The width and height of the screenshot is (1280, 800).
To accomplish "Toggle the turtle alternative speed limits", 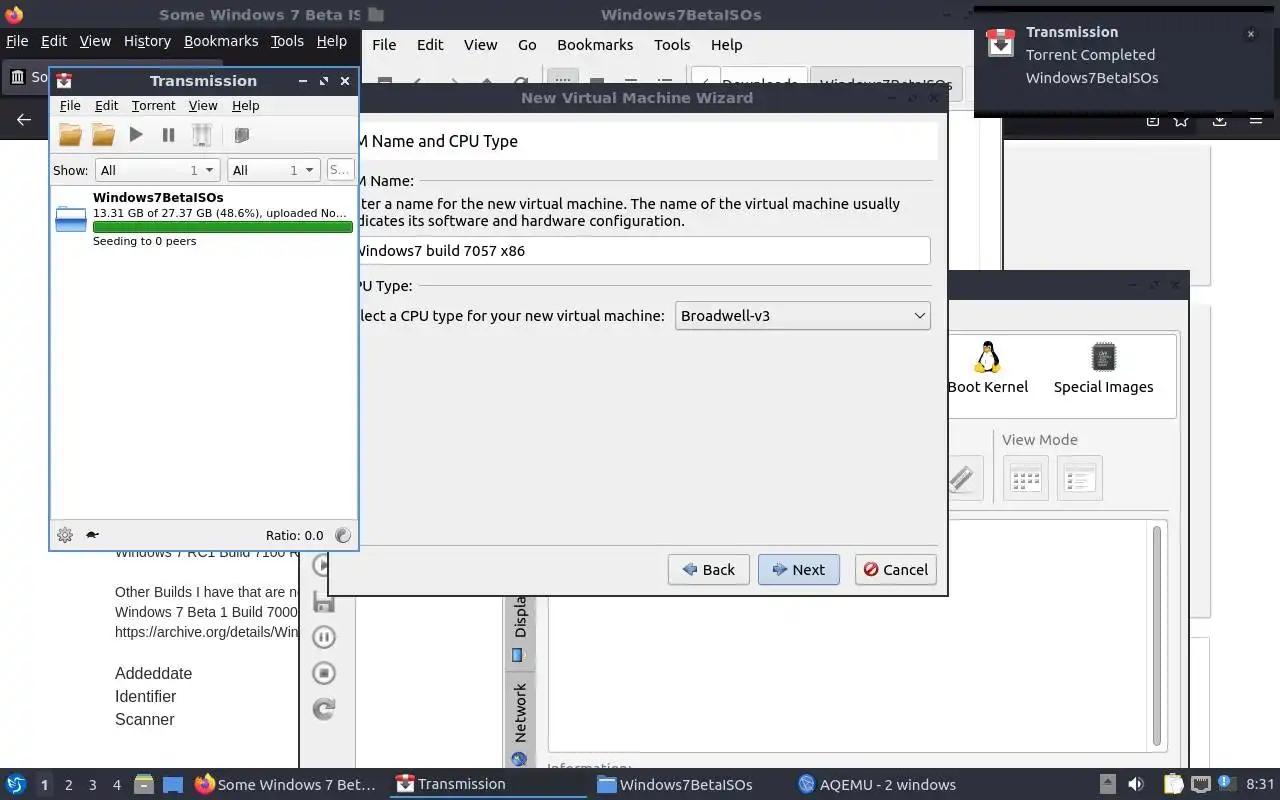I will [92, 535].
